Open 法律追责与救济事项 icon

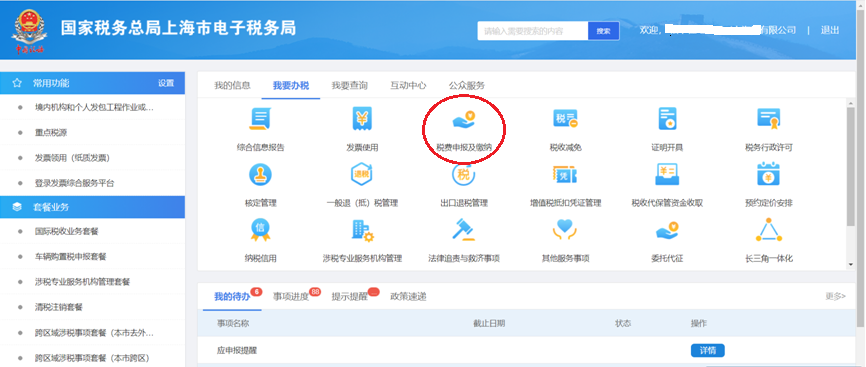[x=464, y=230]
